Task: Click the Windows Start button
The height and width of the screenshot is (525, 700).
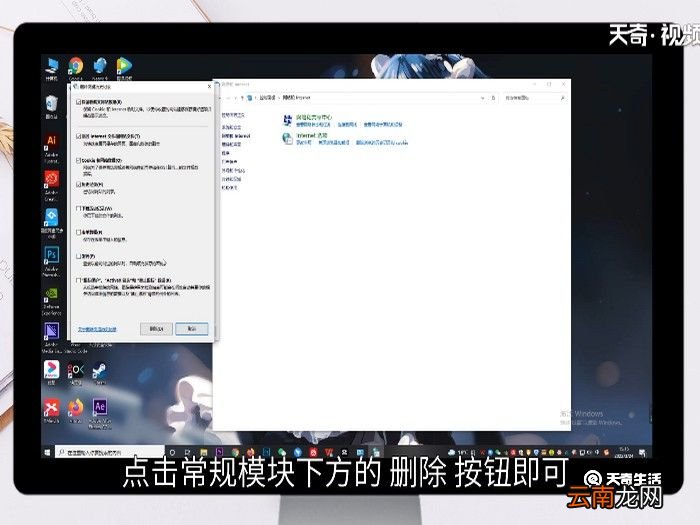Action: 48,452
